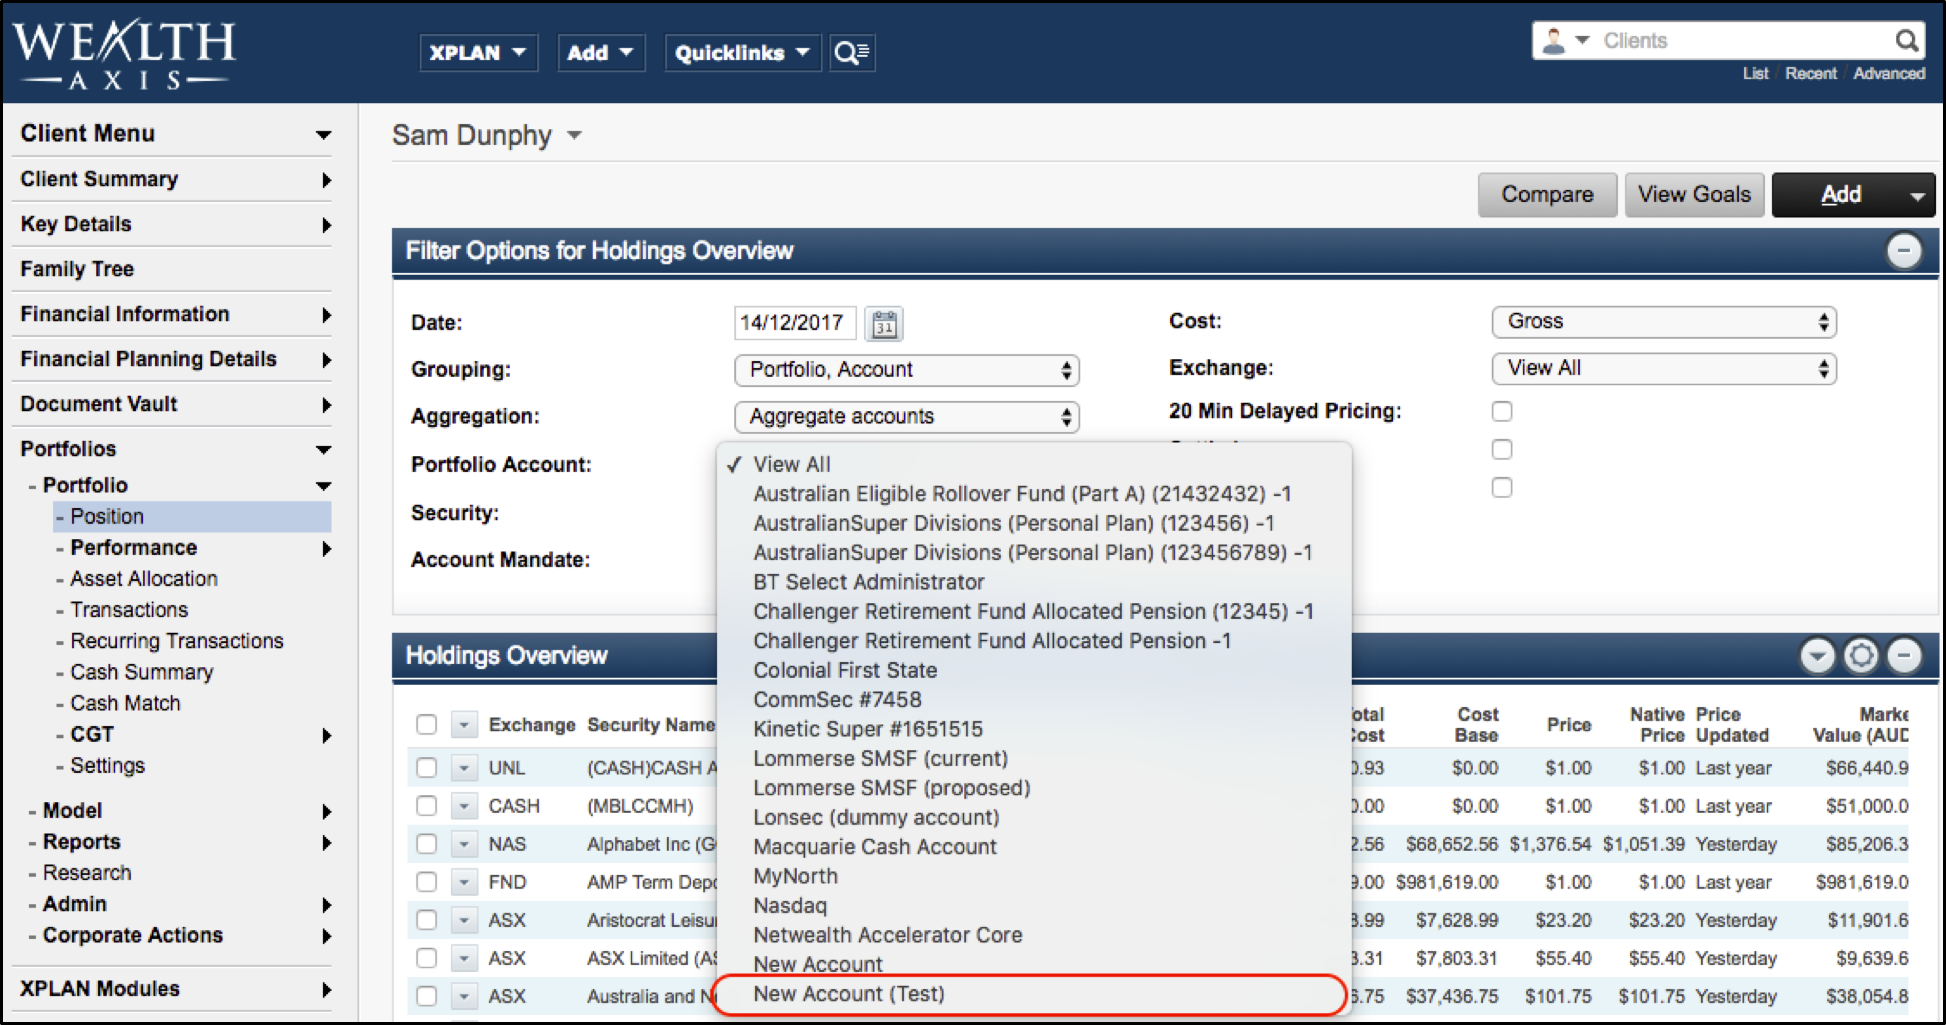The height and width of the screenshot is (1025, 1946).
Task: Click the black Add button
Action: pyautogui.click(x=1840, y=195)
